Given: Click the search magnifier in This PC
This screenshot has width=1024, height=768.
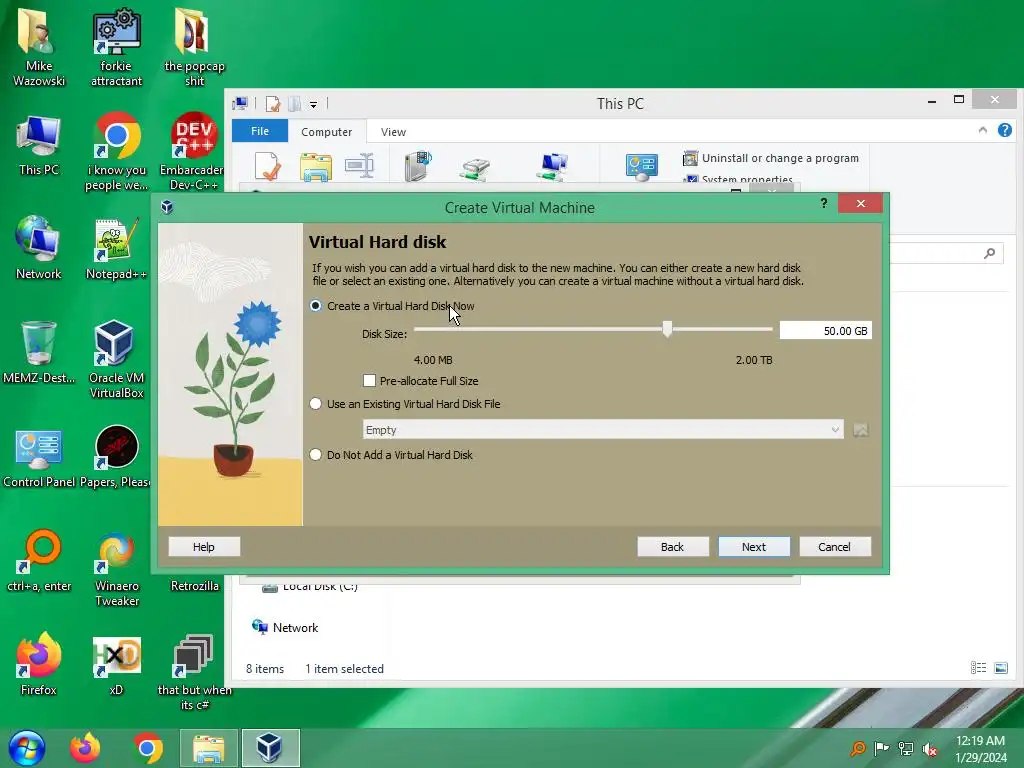Looking at the screenshot, I should point(989,253).
